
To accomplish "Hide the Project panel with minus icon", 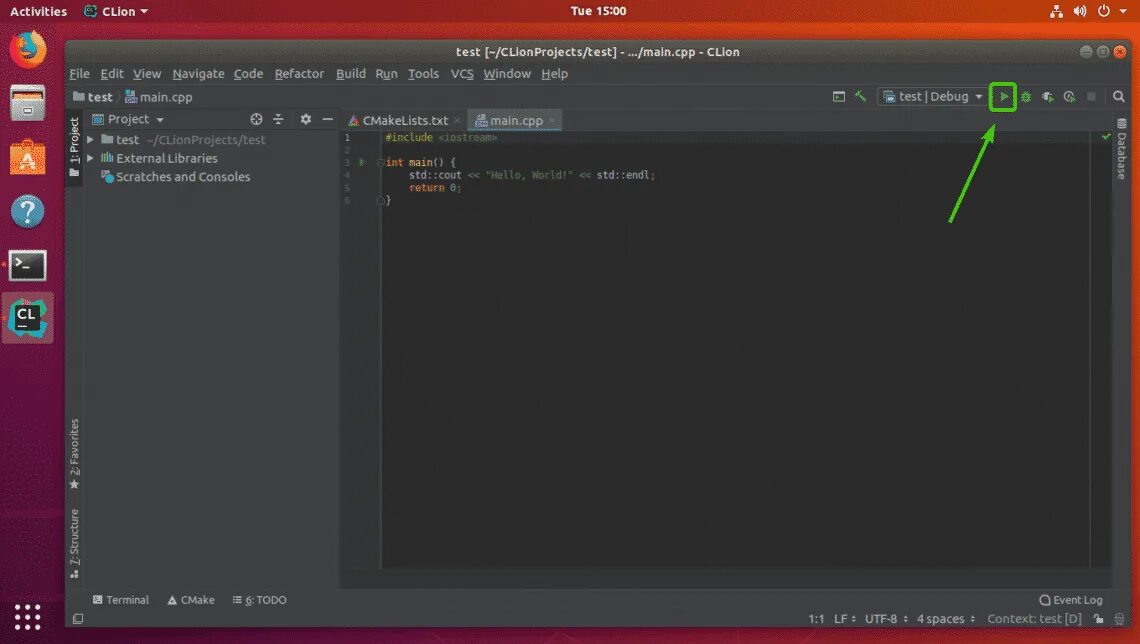I will coord(328,119).
